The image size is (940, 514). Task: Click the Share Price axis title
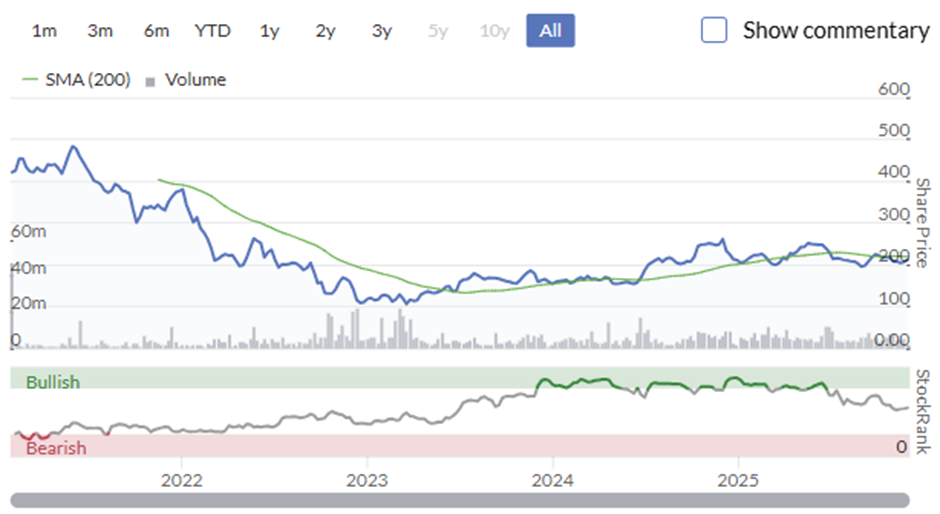[x=923, y=223]
